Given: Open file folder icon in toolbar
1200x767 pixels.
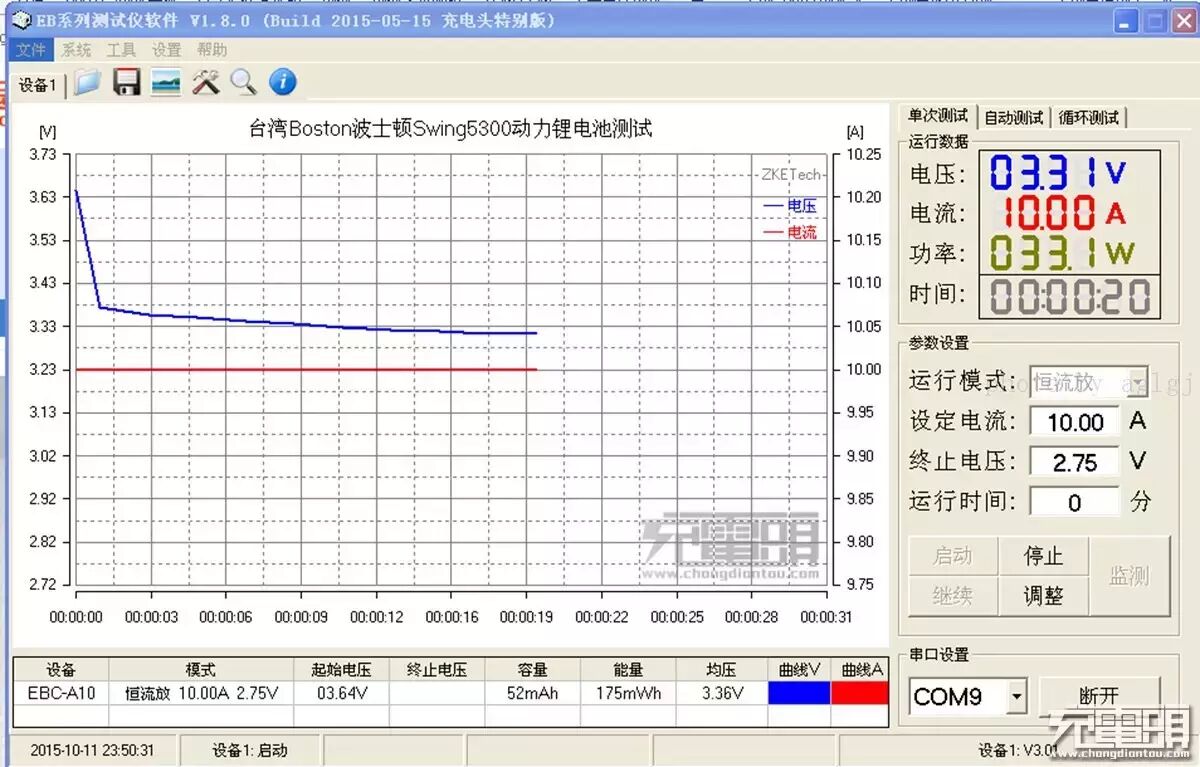Looking at the screenshot, I should click(87, 82).
